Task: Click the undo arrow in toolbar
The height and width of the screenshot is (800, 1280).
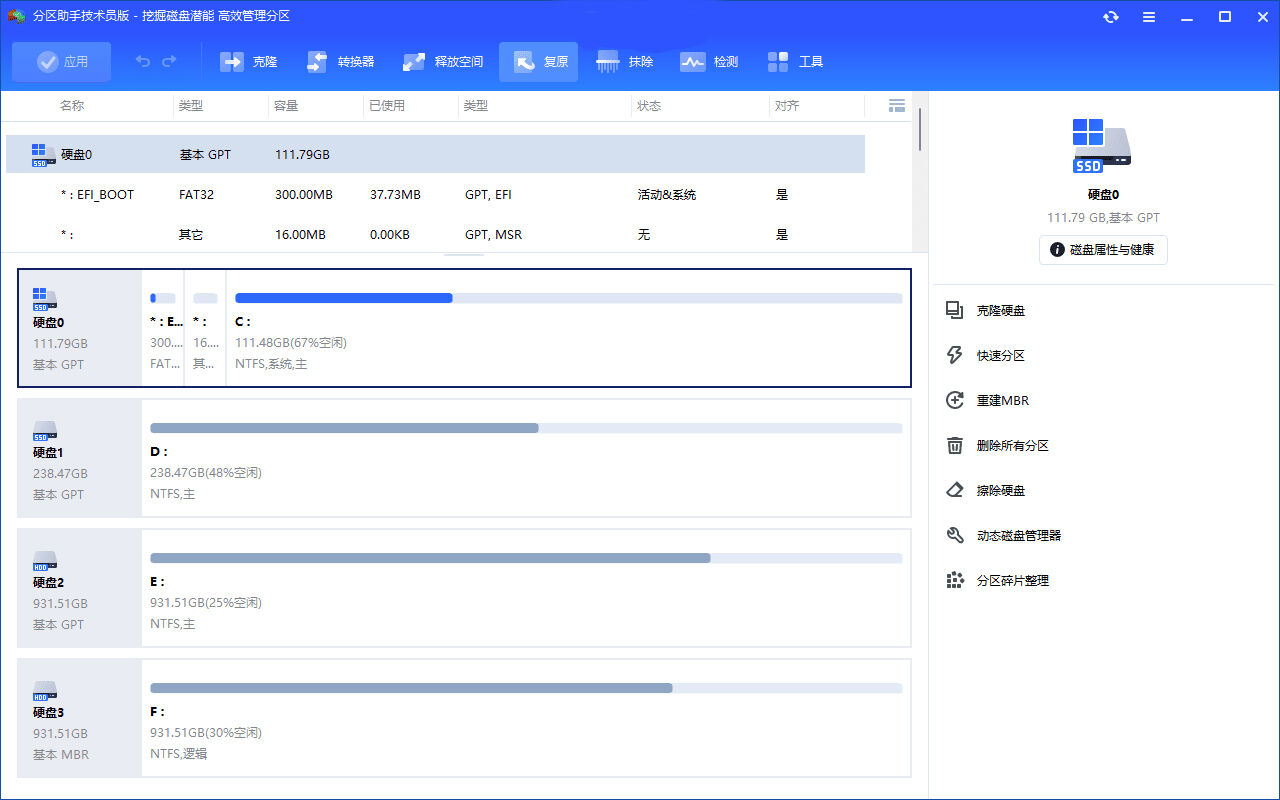Action: coord(143,62)
